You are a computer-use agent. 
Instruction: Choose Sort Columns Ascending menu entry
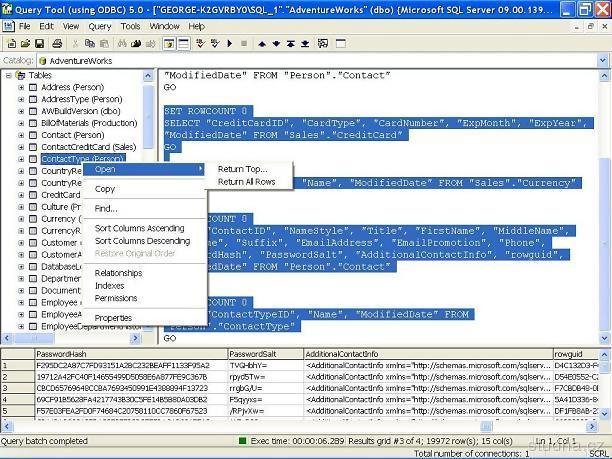[x=139, y=228]
